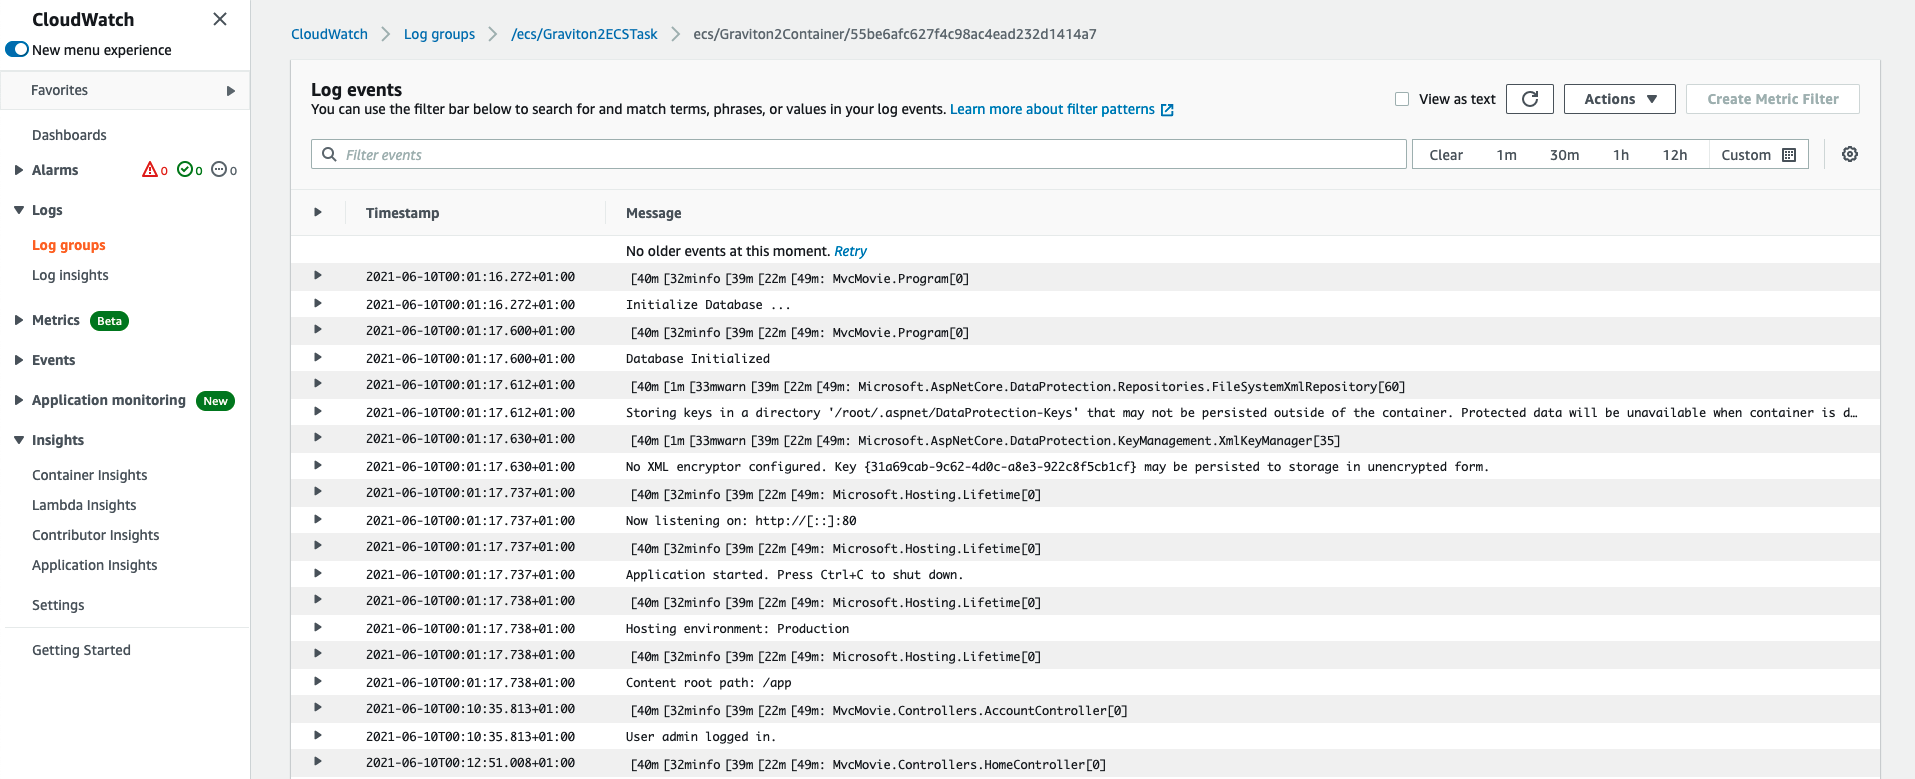
Task: Collapse the Insights section
Action: click(18, 440)
